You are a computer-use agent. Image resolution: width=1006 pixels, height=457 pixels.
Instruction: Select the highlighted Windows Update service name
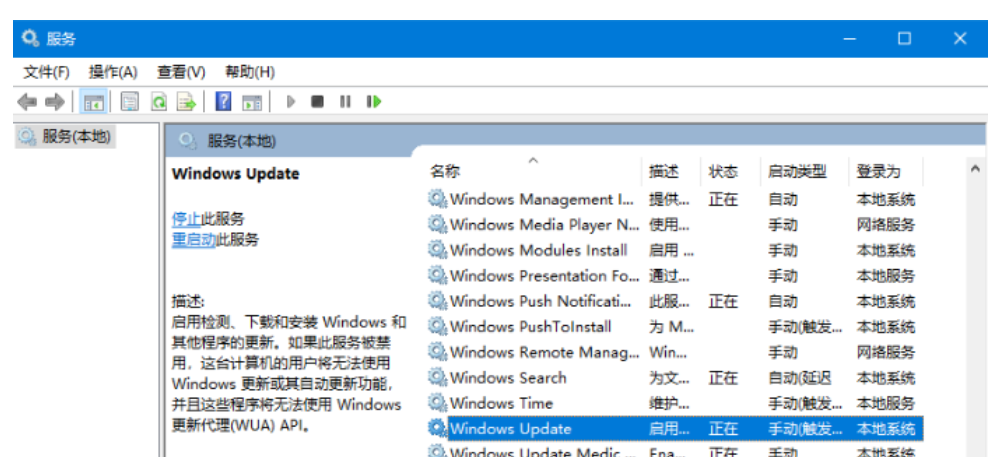511,429
